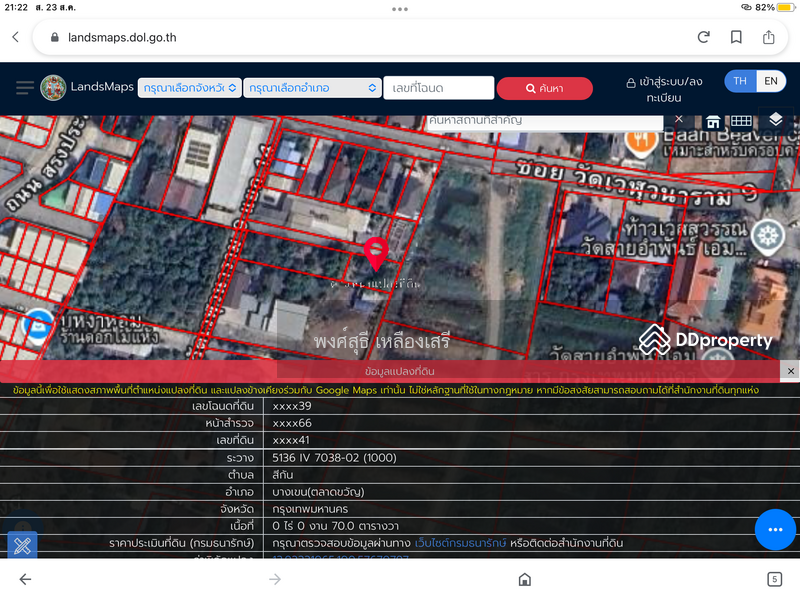The height and width of the screenshot is (600, 800).
Task: Open the LandsMaps hamburger menu
Action: coord(24,88)
